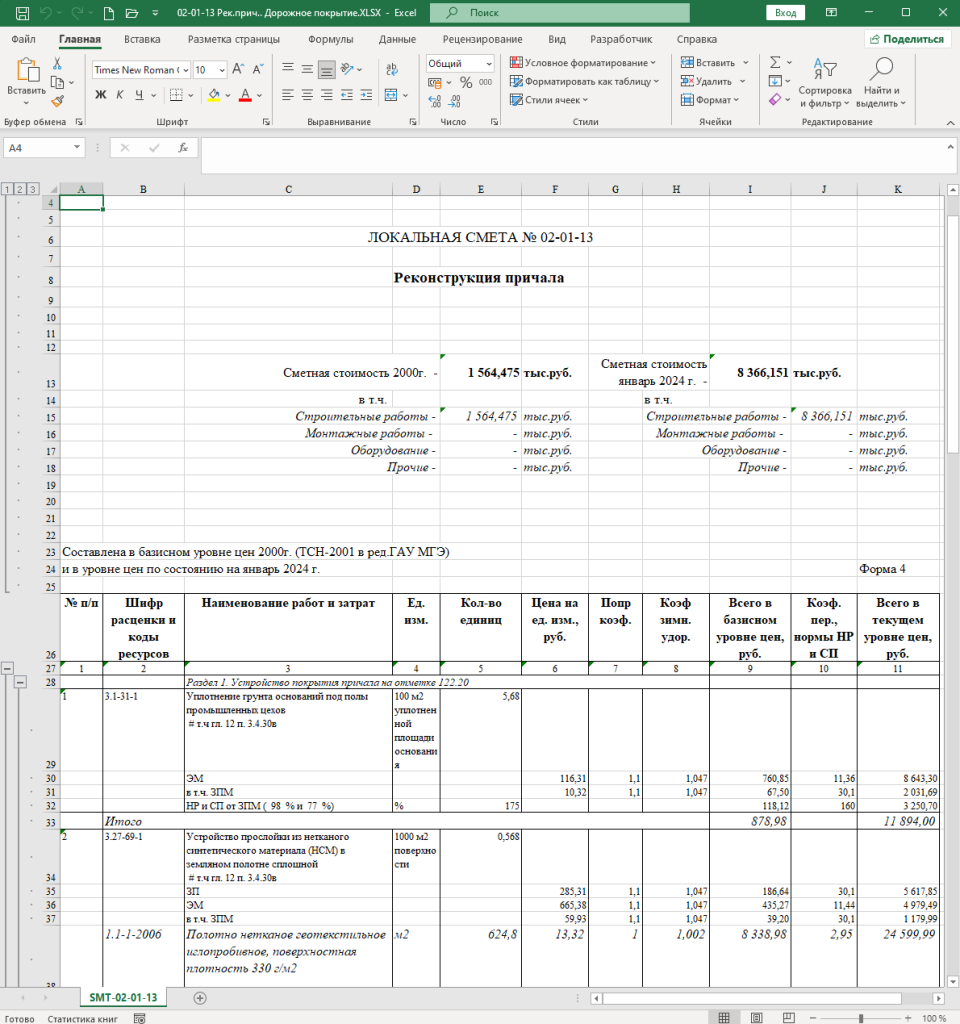The image size is (960, 1024).
Task: Open Условное форматирование menu
Action: coord(582,63)
